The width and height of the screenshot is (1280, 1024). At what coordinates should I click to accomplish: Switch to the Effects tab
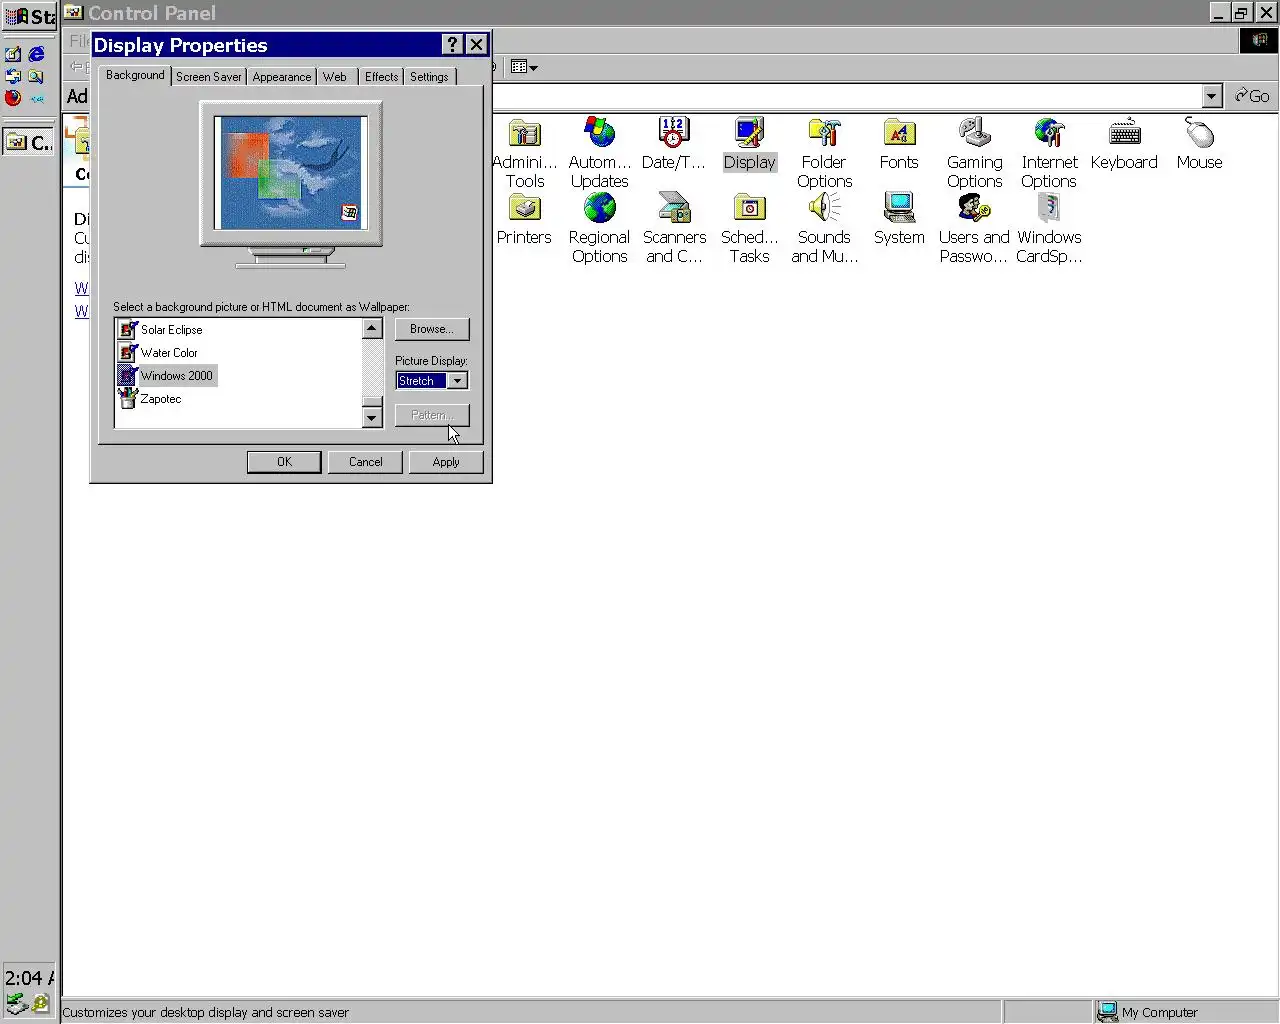(x=381, y=77)
